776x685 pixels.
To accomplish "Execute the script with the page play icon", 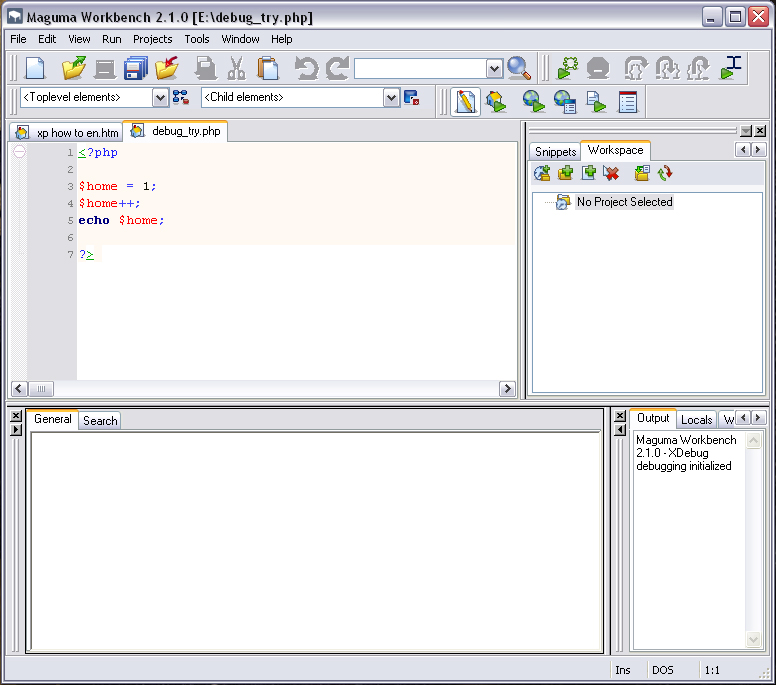I will click(x=596, y=102).
